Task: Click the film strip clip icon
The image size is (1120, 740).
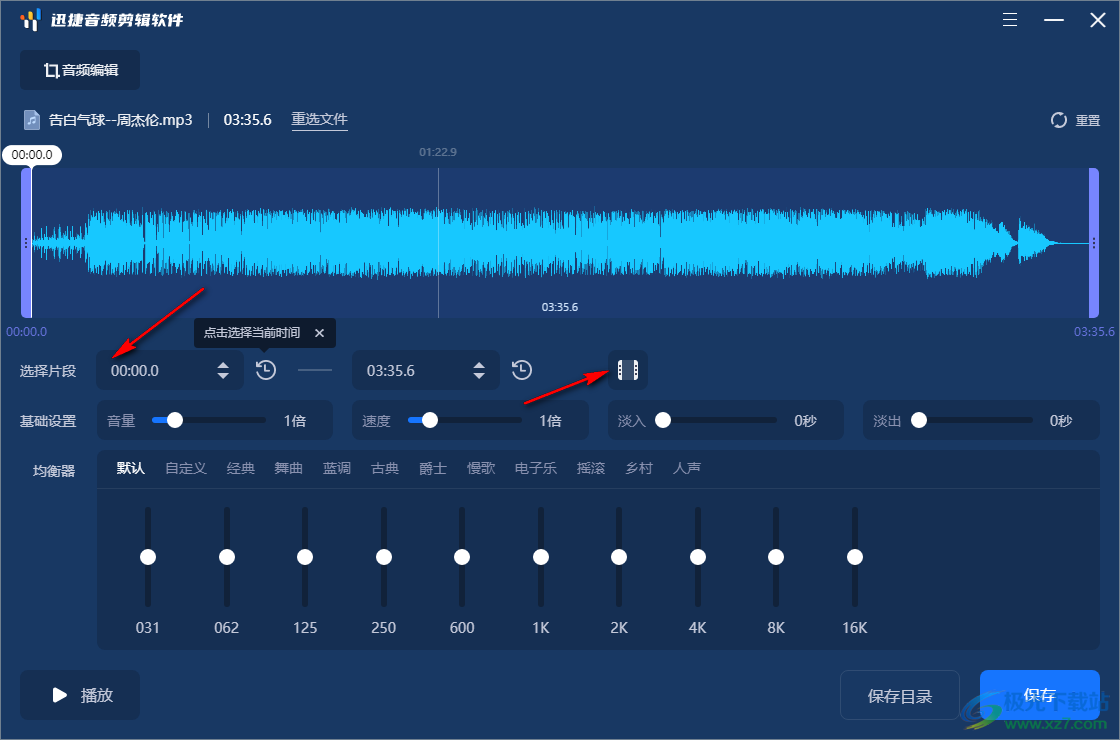Action: [x=628, y=370]
